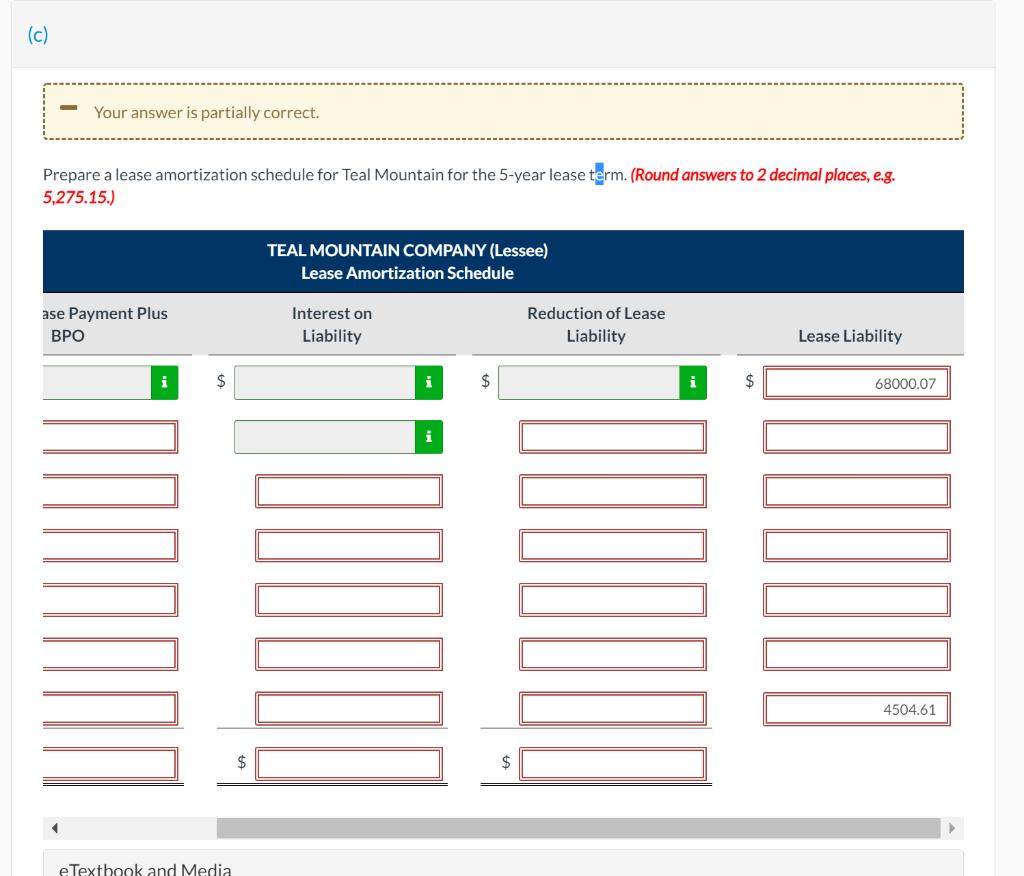This screenshot has width=1024, height=876.
Task: Click sixth row Lease Liability field
Action: point(856,655)
